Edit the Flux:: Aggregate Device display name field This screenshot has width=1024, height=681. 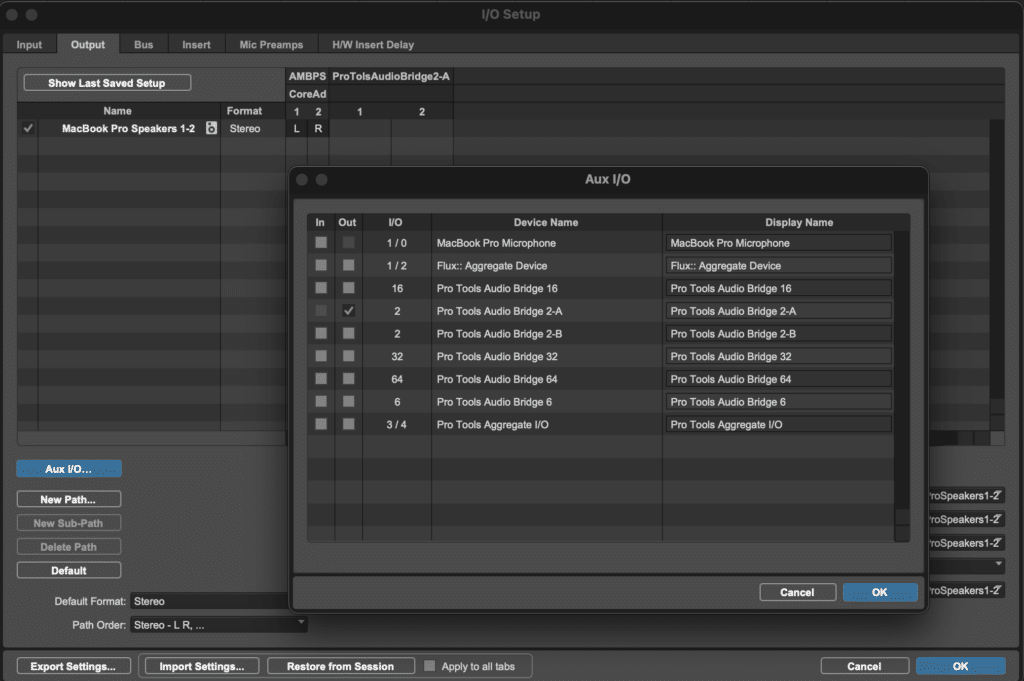point(779,266)
